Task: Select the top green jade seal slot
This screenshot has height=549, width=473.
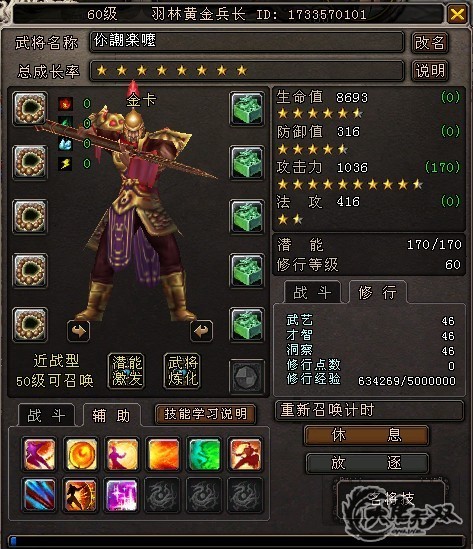Action: click(x=247, y=108)
